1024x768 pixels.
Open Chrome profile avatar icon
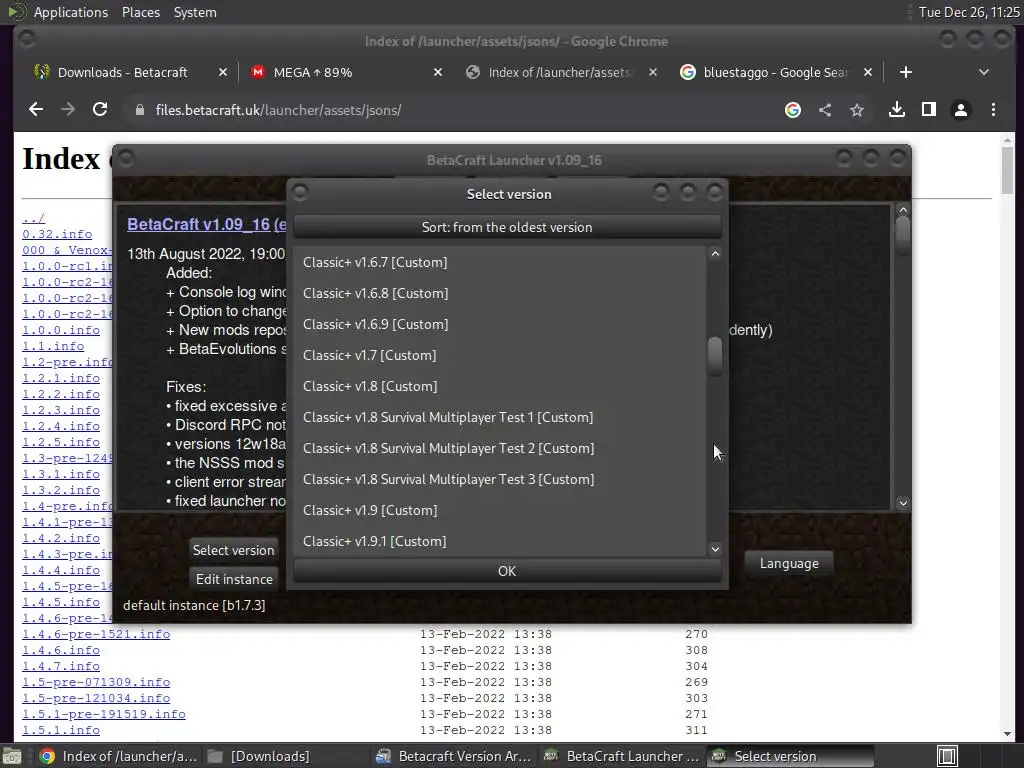point(961,110)
